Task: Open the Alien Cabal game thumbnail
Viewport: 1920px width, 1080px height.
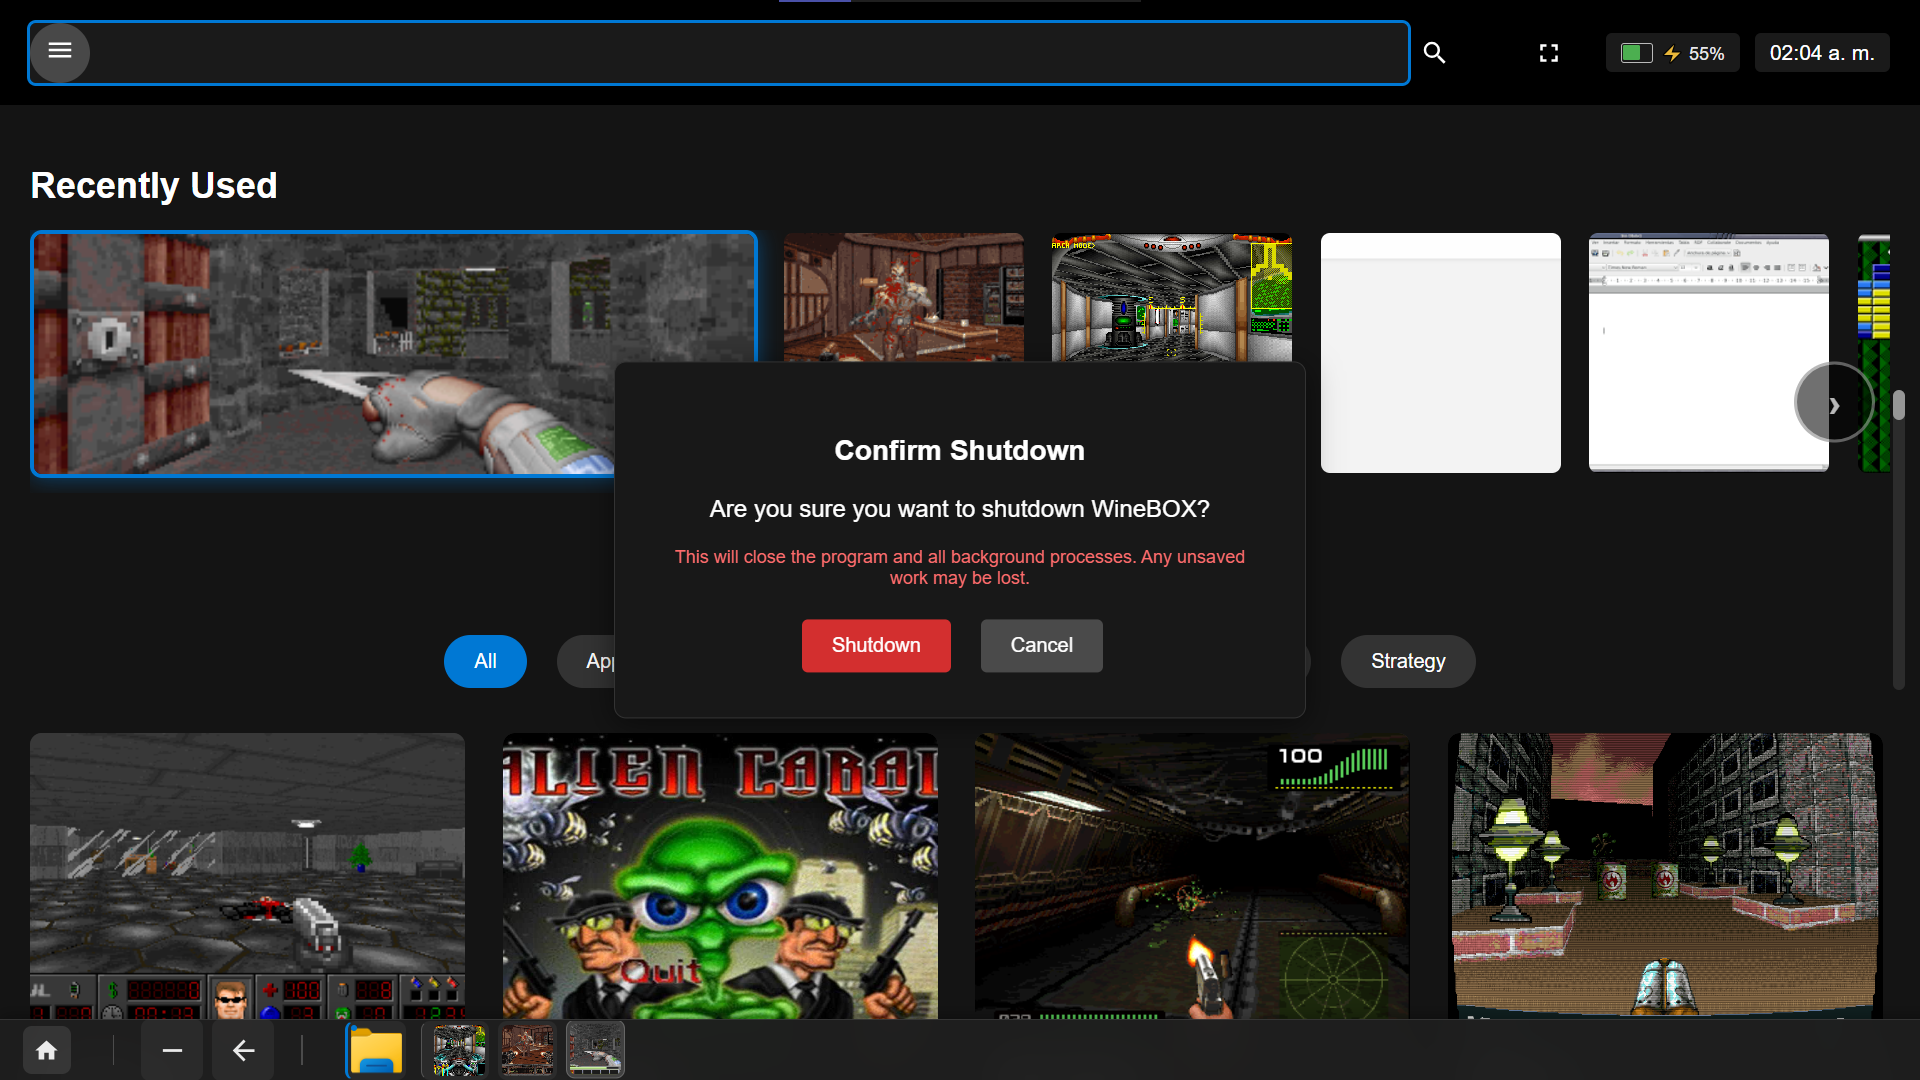Action: coord(720,875)
